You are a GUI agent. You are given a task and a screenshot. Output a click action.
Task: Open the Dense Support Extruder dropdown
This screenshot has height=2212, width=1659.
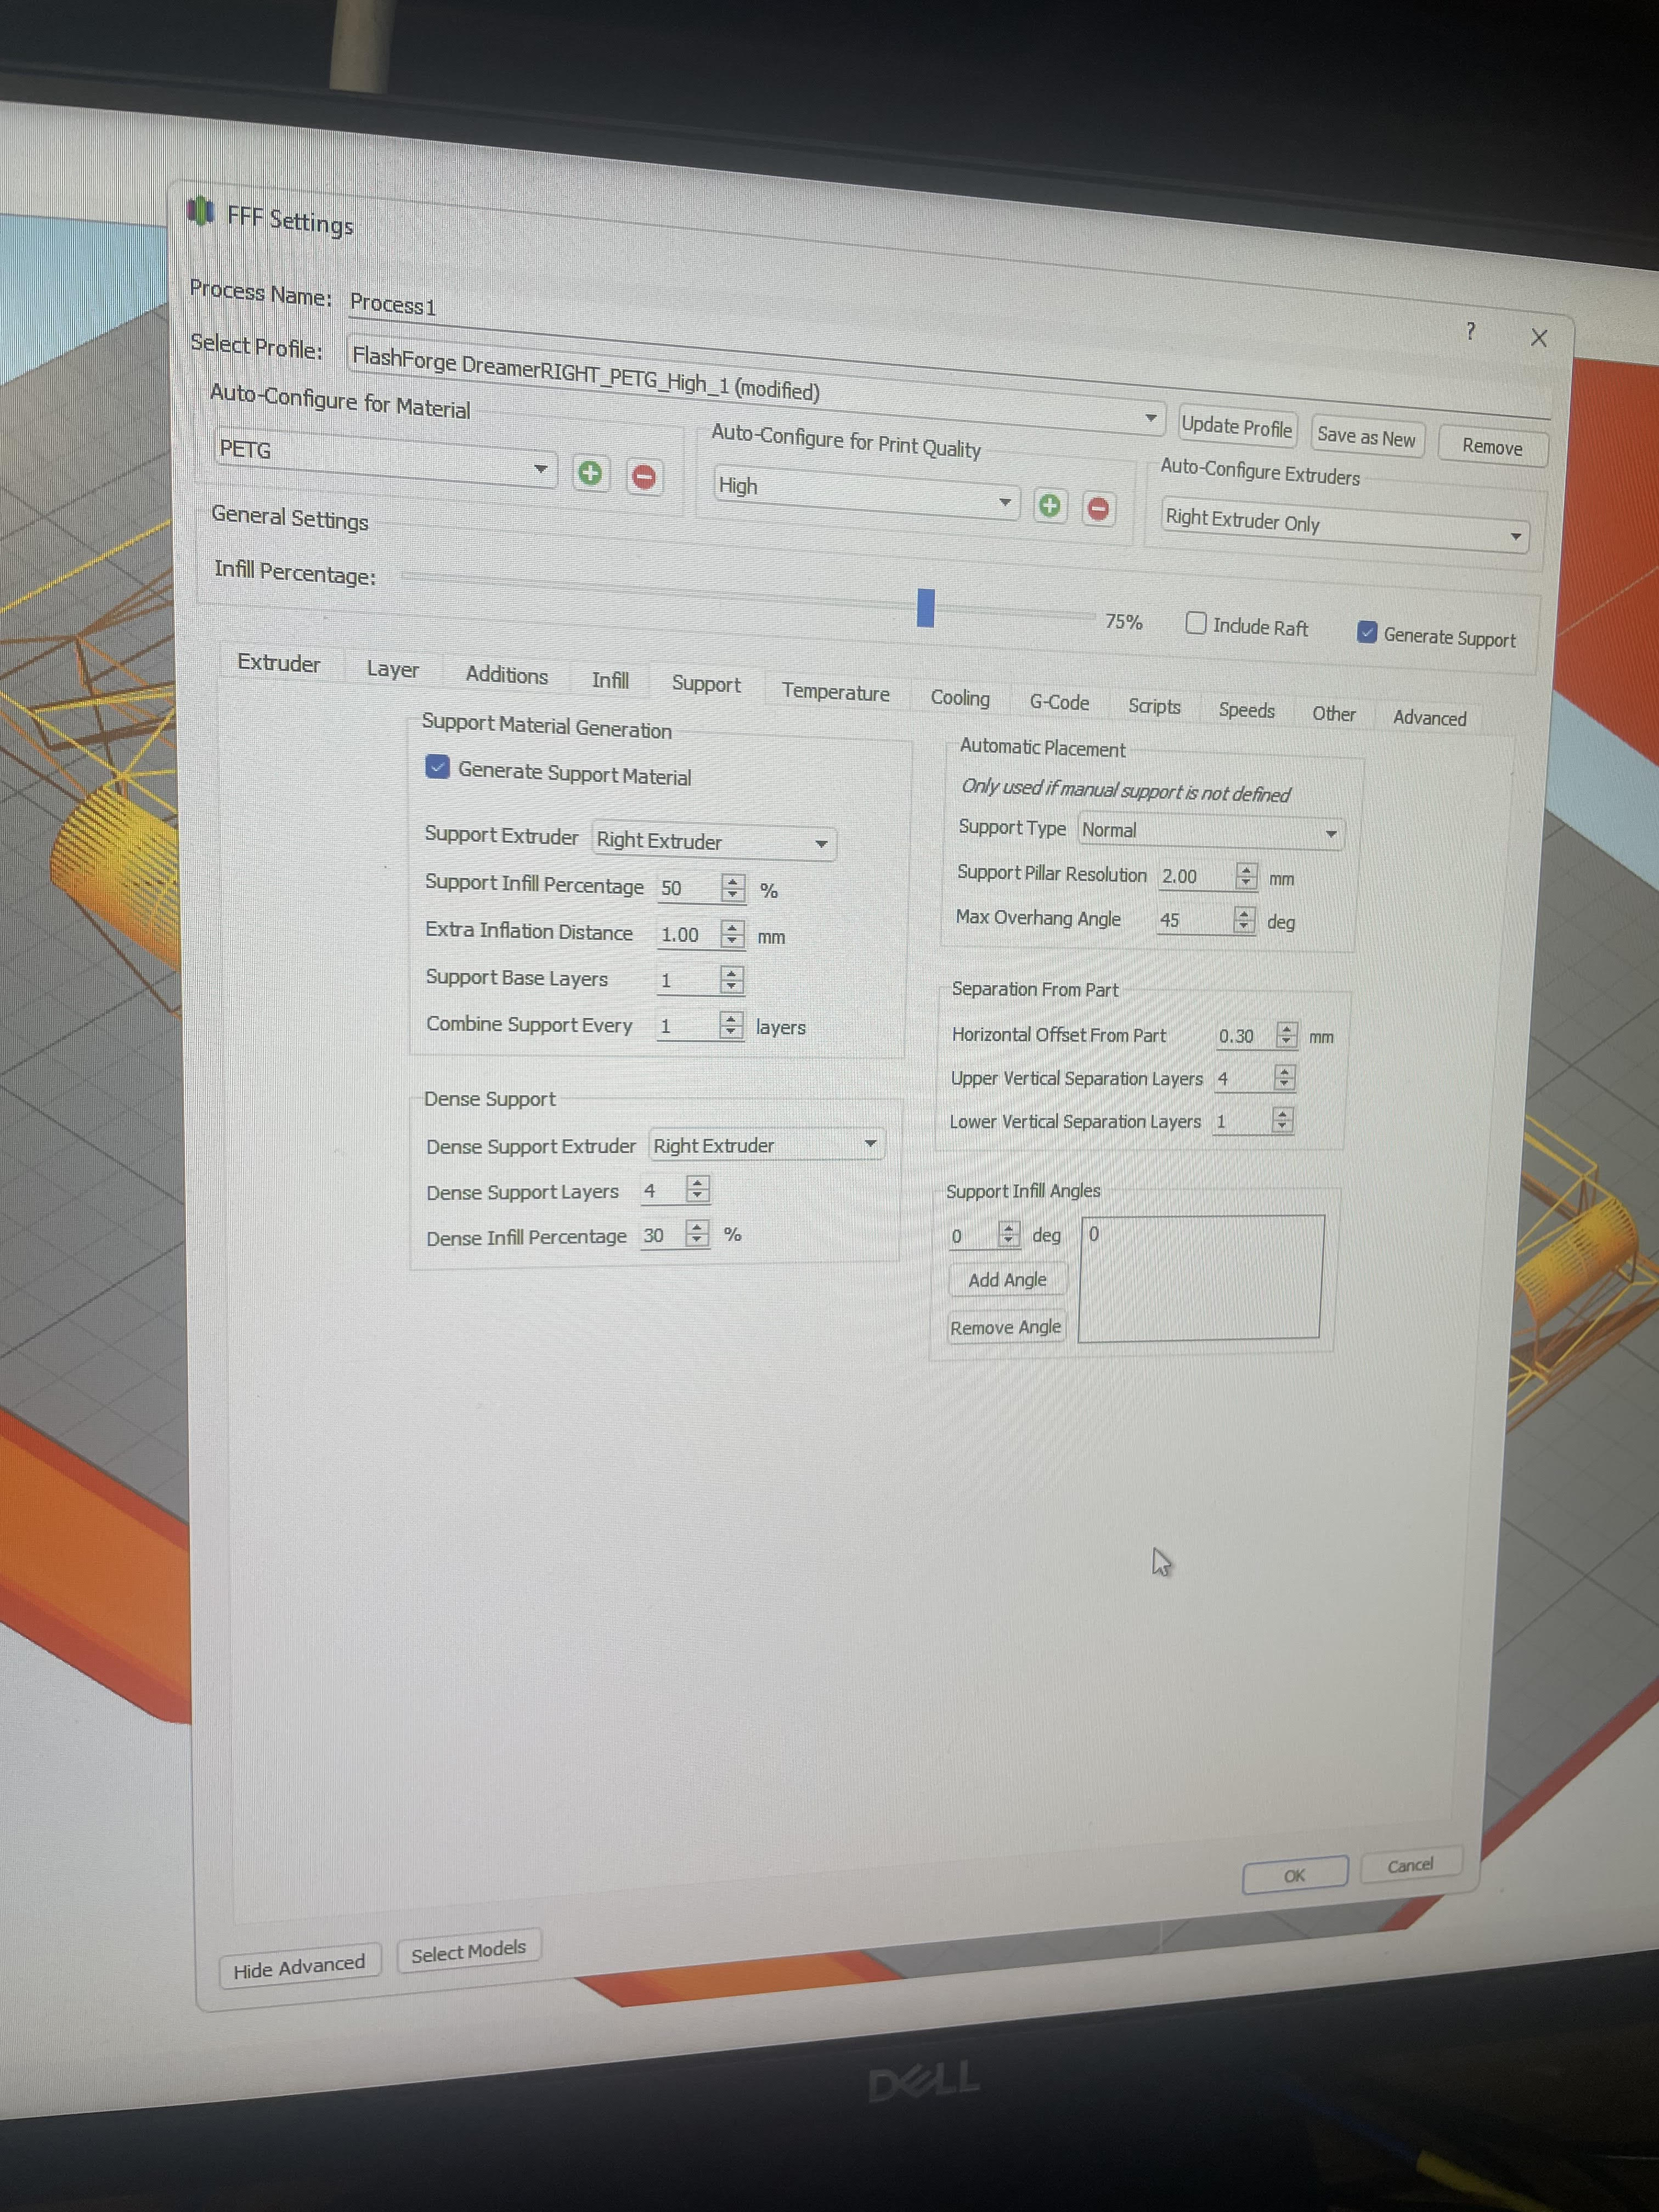[767, 1146]
